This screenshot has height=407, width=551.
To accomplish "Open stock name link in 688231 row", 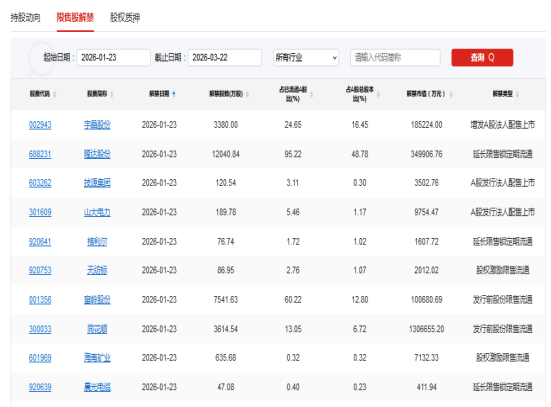I will (x=97, y=154).
